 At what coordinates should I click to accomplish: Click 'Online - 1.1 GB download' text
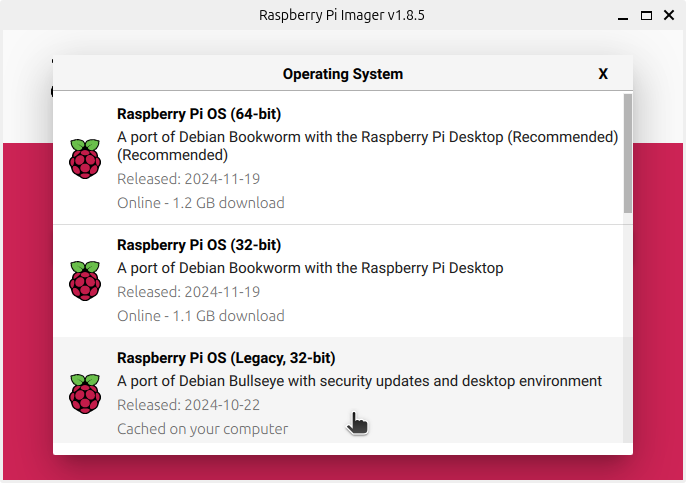click(x=201, y=315)
